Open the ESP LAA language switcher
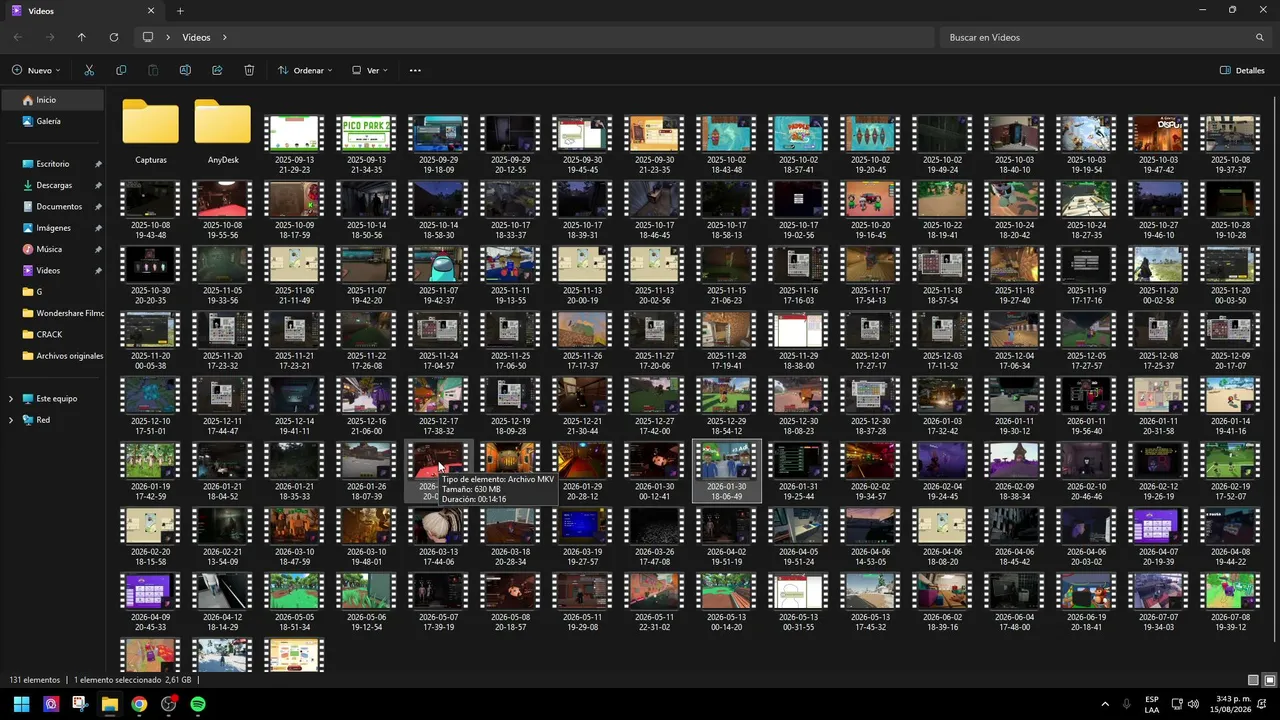Viewport: 1280px width, 720px height. coord(1152,704)
